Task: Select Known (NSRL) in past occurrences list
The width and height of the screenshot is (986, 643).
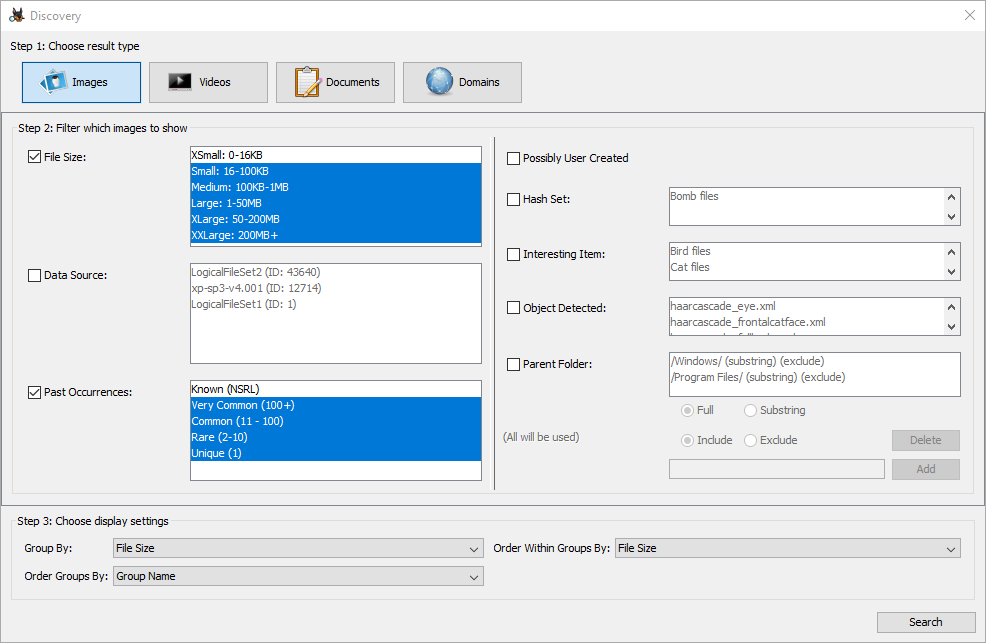Action: pos(335,389)
